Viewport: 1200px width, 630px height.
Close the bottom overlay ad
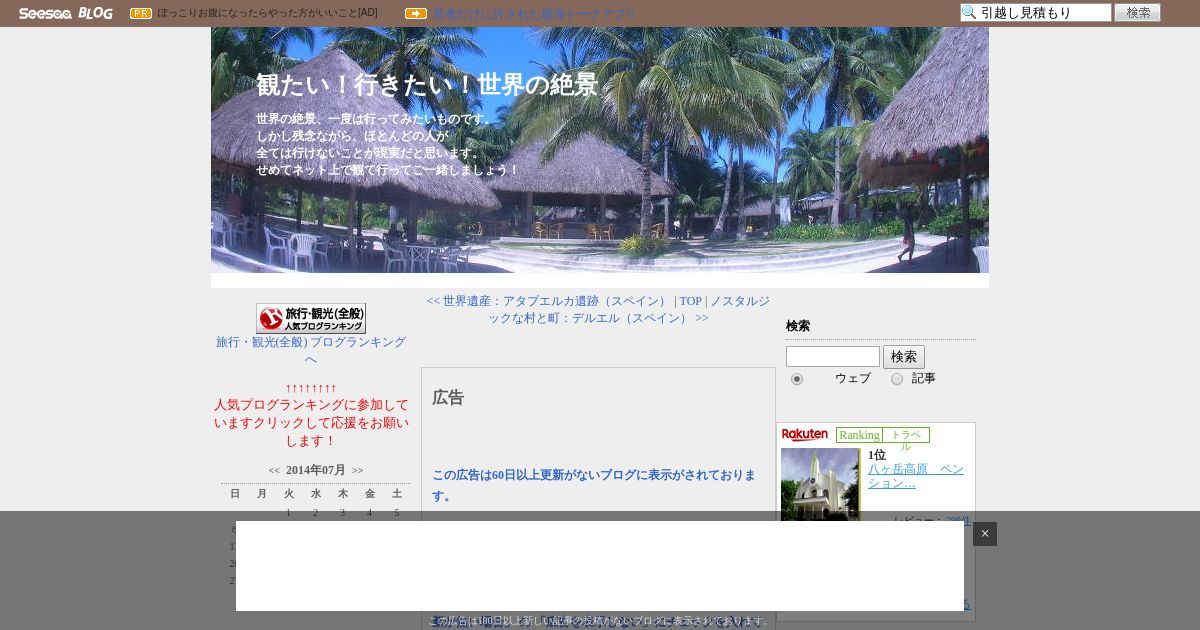[x=985, y=534]
